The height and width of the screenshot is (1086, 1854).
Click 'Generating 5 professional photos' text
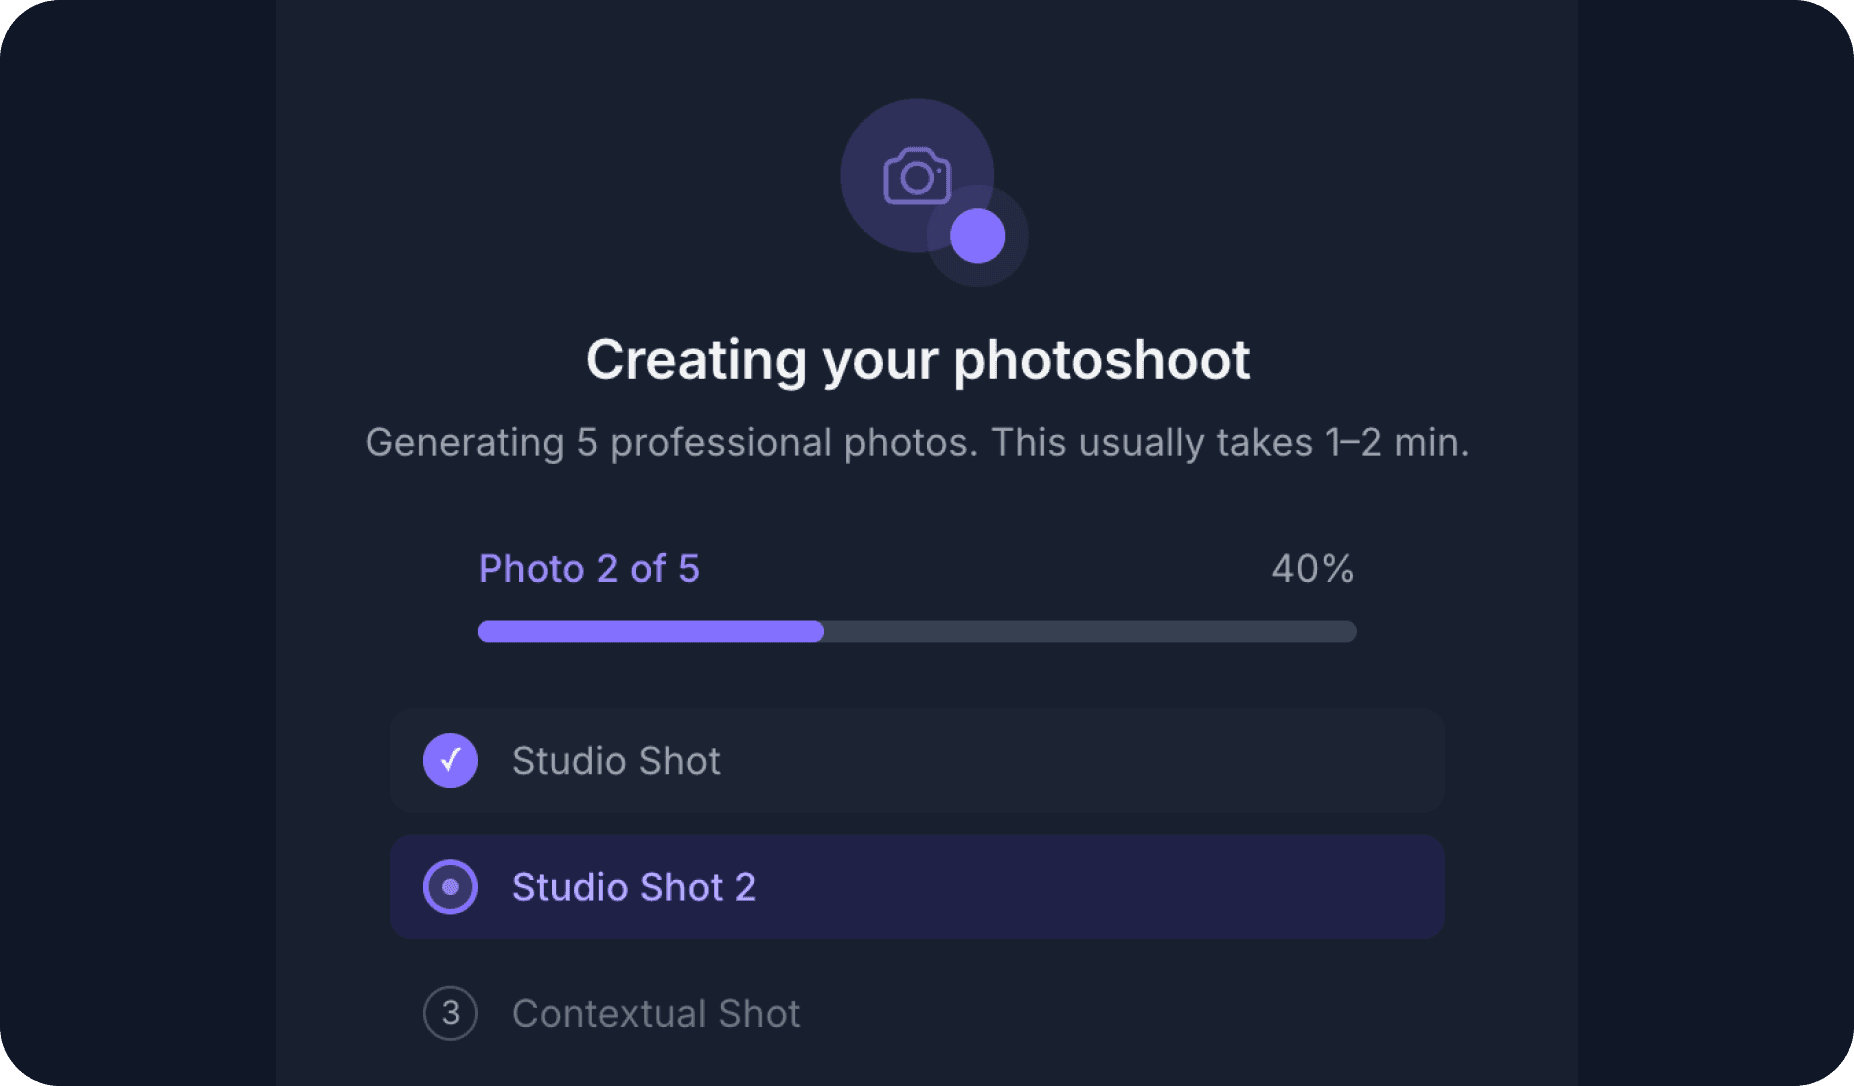point(671,442)
